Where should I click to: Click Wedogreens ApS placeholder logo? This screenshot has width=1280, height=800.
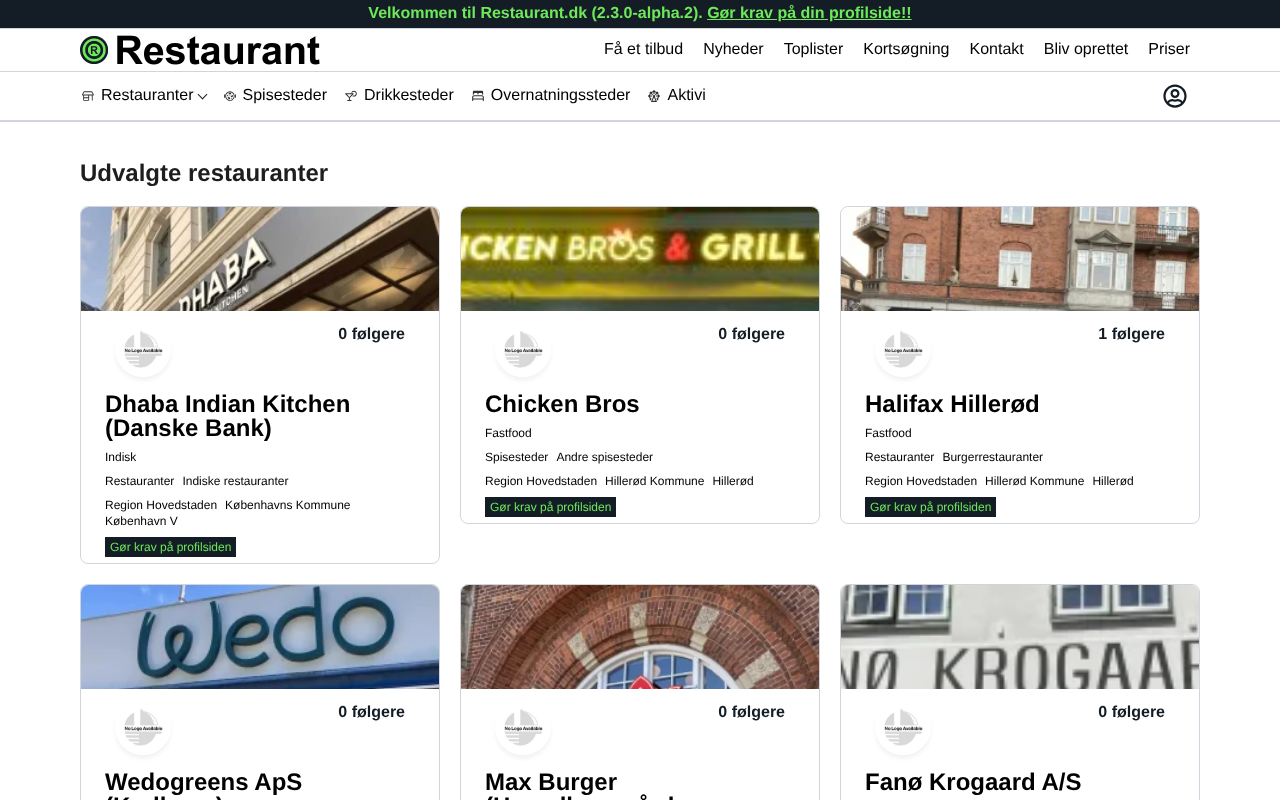[143, 728]
